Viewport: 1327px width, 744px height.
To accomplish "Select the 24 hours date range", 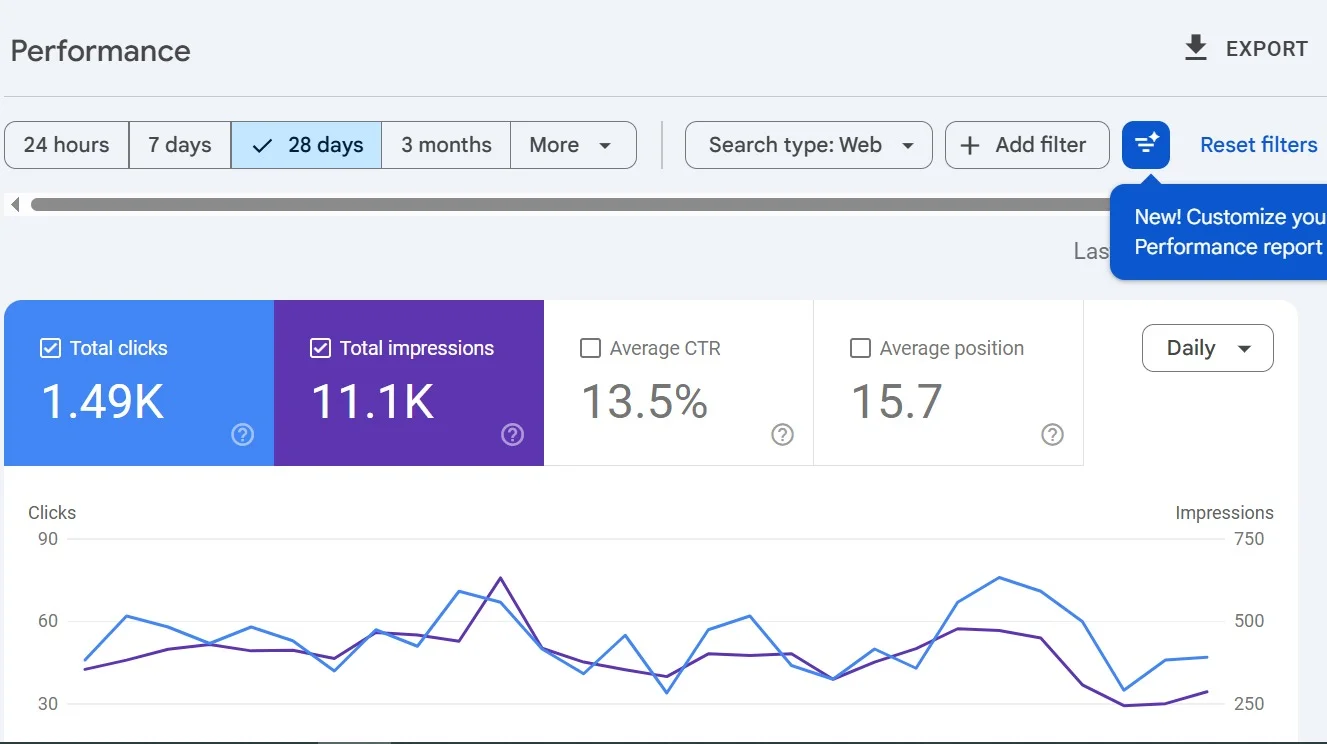I will pyautogui.click(x=66, y=145).
